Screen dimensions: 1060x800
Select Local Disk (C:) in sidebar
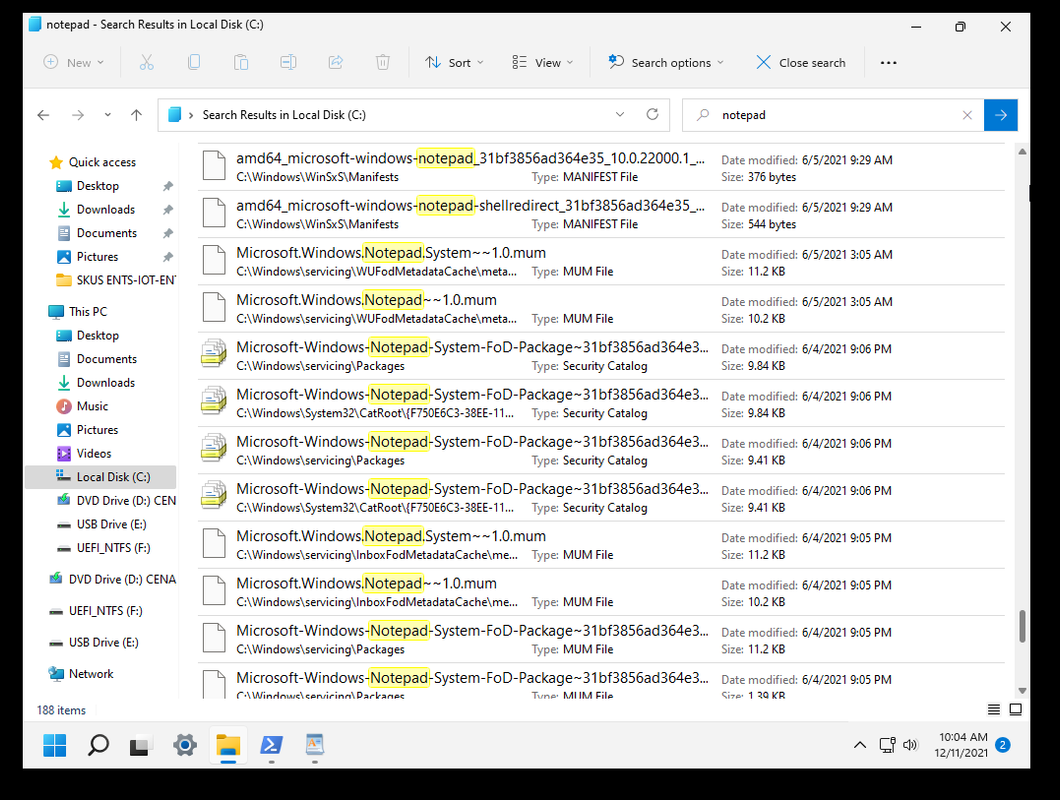101,477
